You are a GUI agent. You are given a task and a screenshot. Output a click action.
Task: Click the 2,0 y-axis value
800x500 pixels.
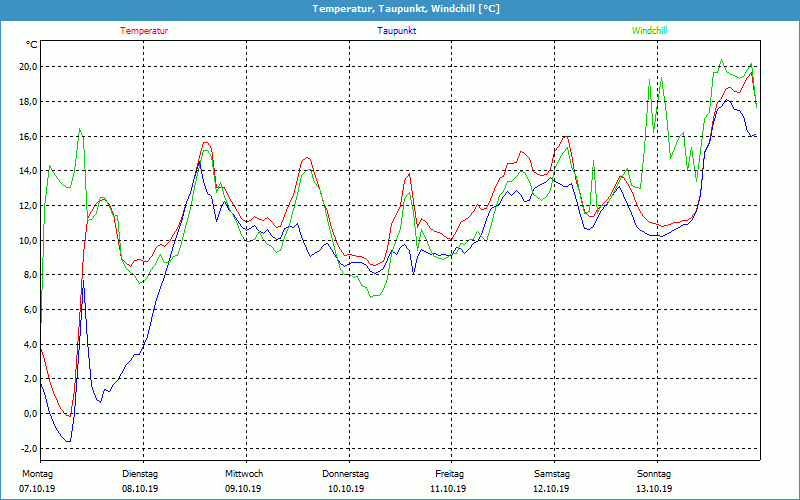point(30,379)
